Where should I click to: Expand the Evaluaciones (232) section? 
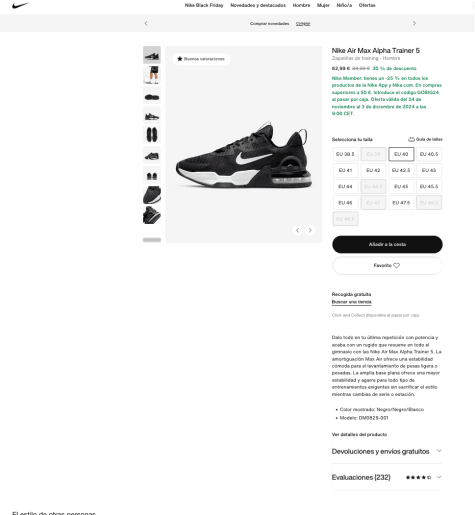pyautogui.click(x=387, y=477)
